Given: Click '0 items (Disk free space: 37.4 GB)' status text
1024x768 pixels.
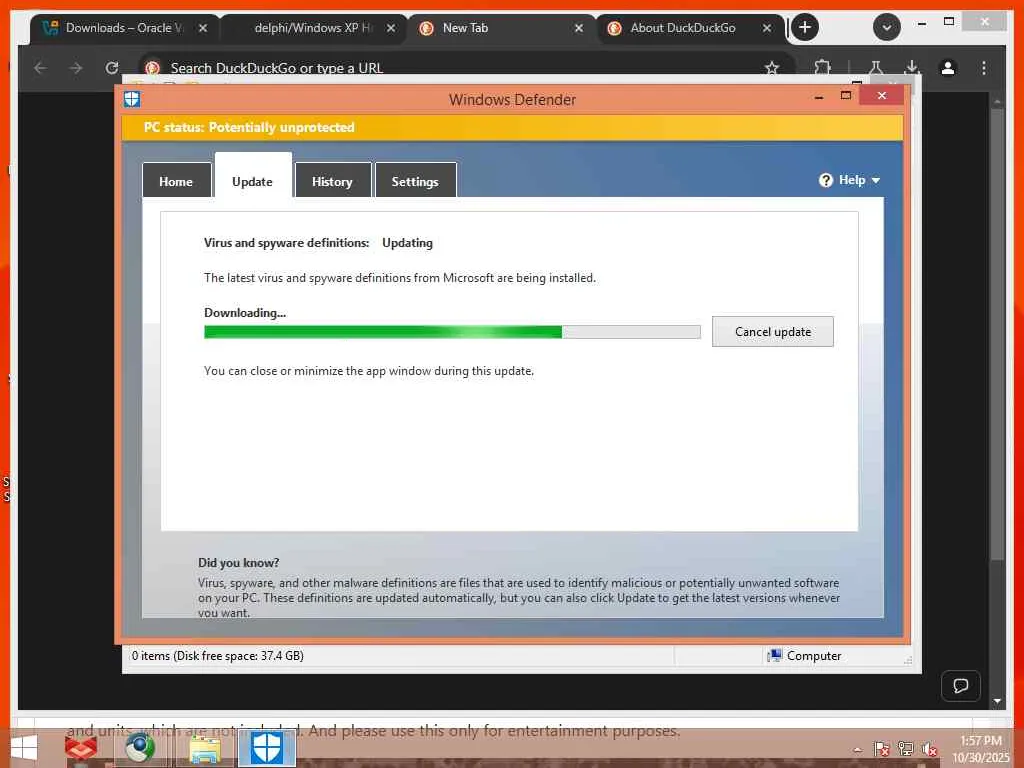Looking at the screenshot, I should click(217, 656).
